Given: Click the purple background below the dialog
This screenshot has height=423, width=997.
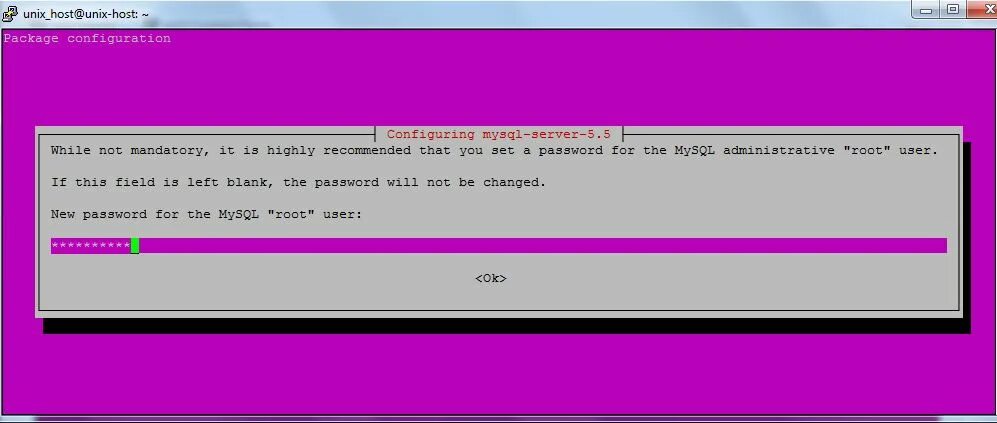Looking at the screenshot, I should pyautogui.click(x=498, y=375).
